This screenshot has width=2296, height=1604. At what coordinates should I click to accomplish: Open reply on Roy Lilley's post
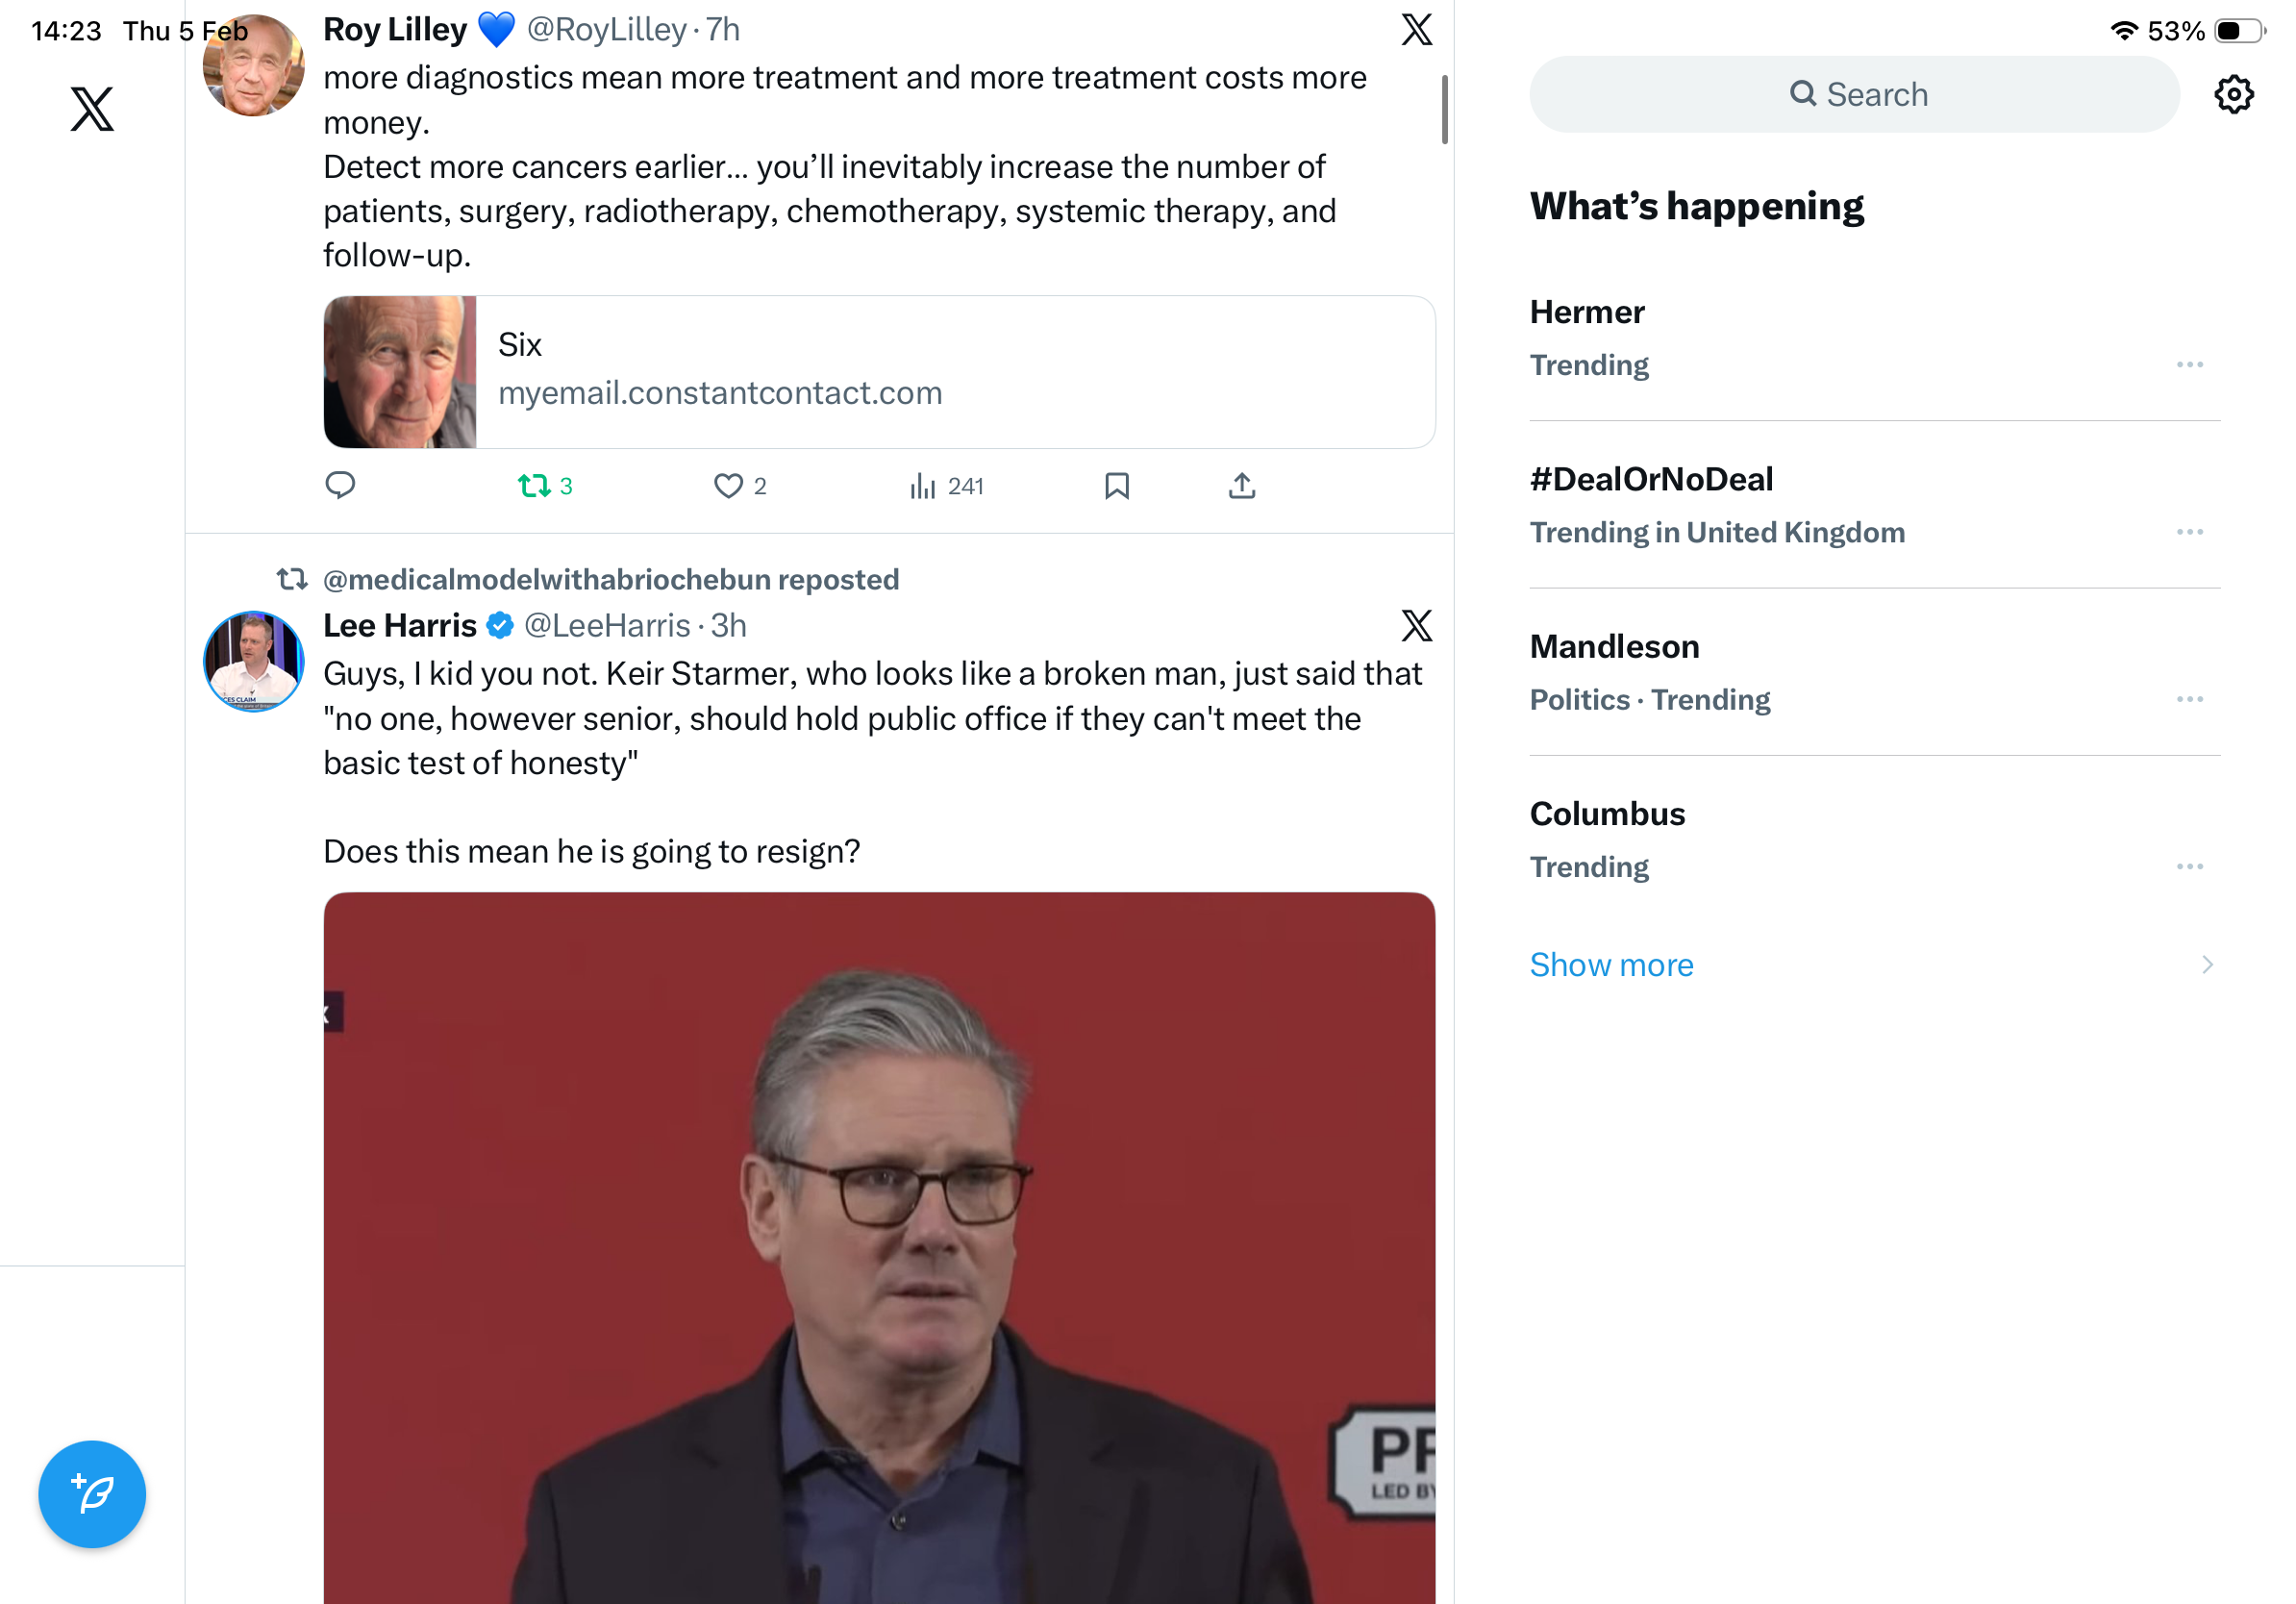pos(340,486)
